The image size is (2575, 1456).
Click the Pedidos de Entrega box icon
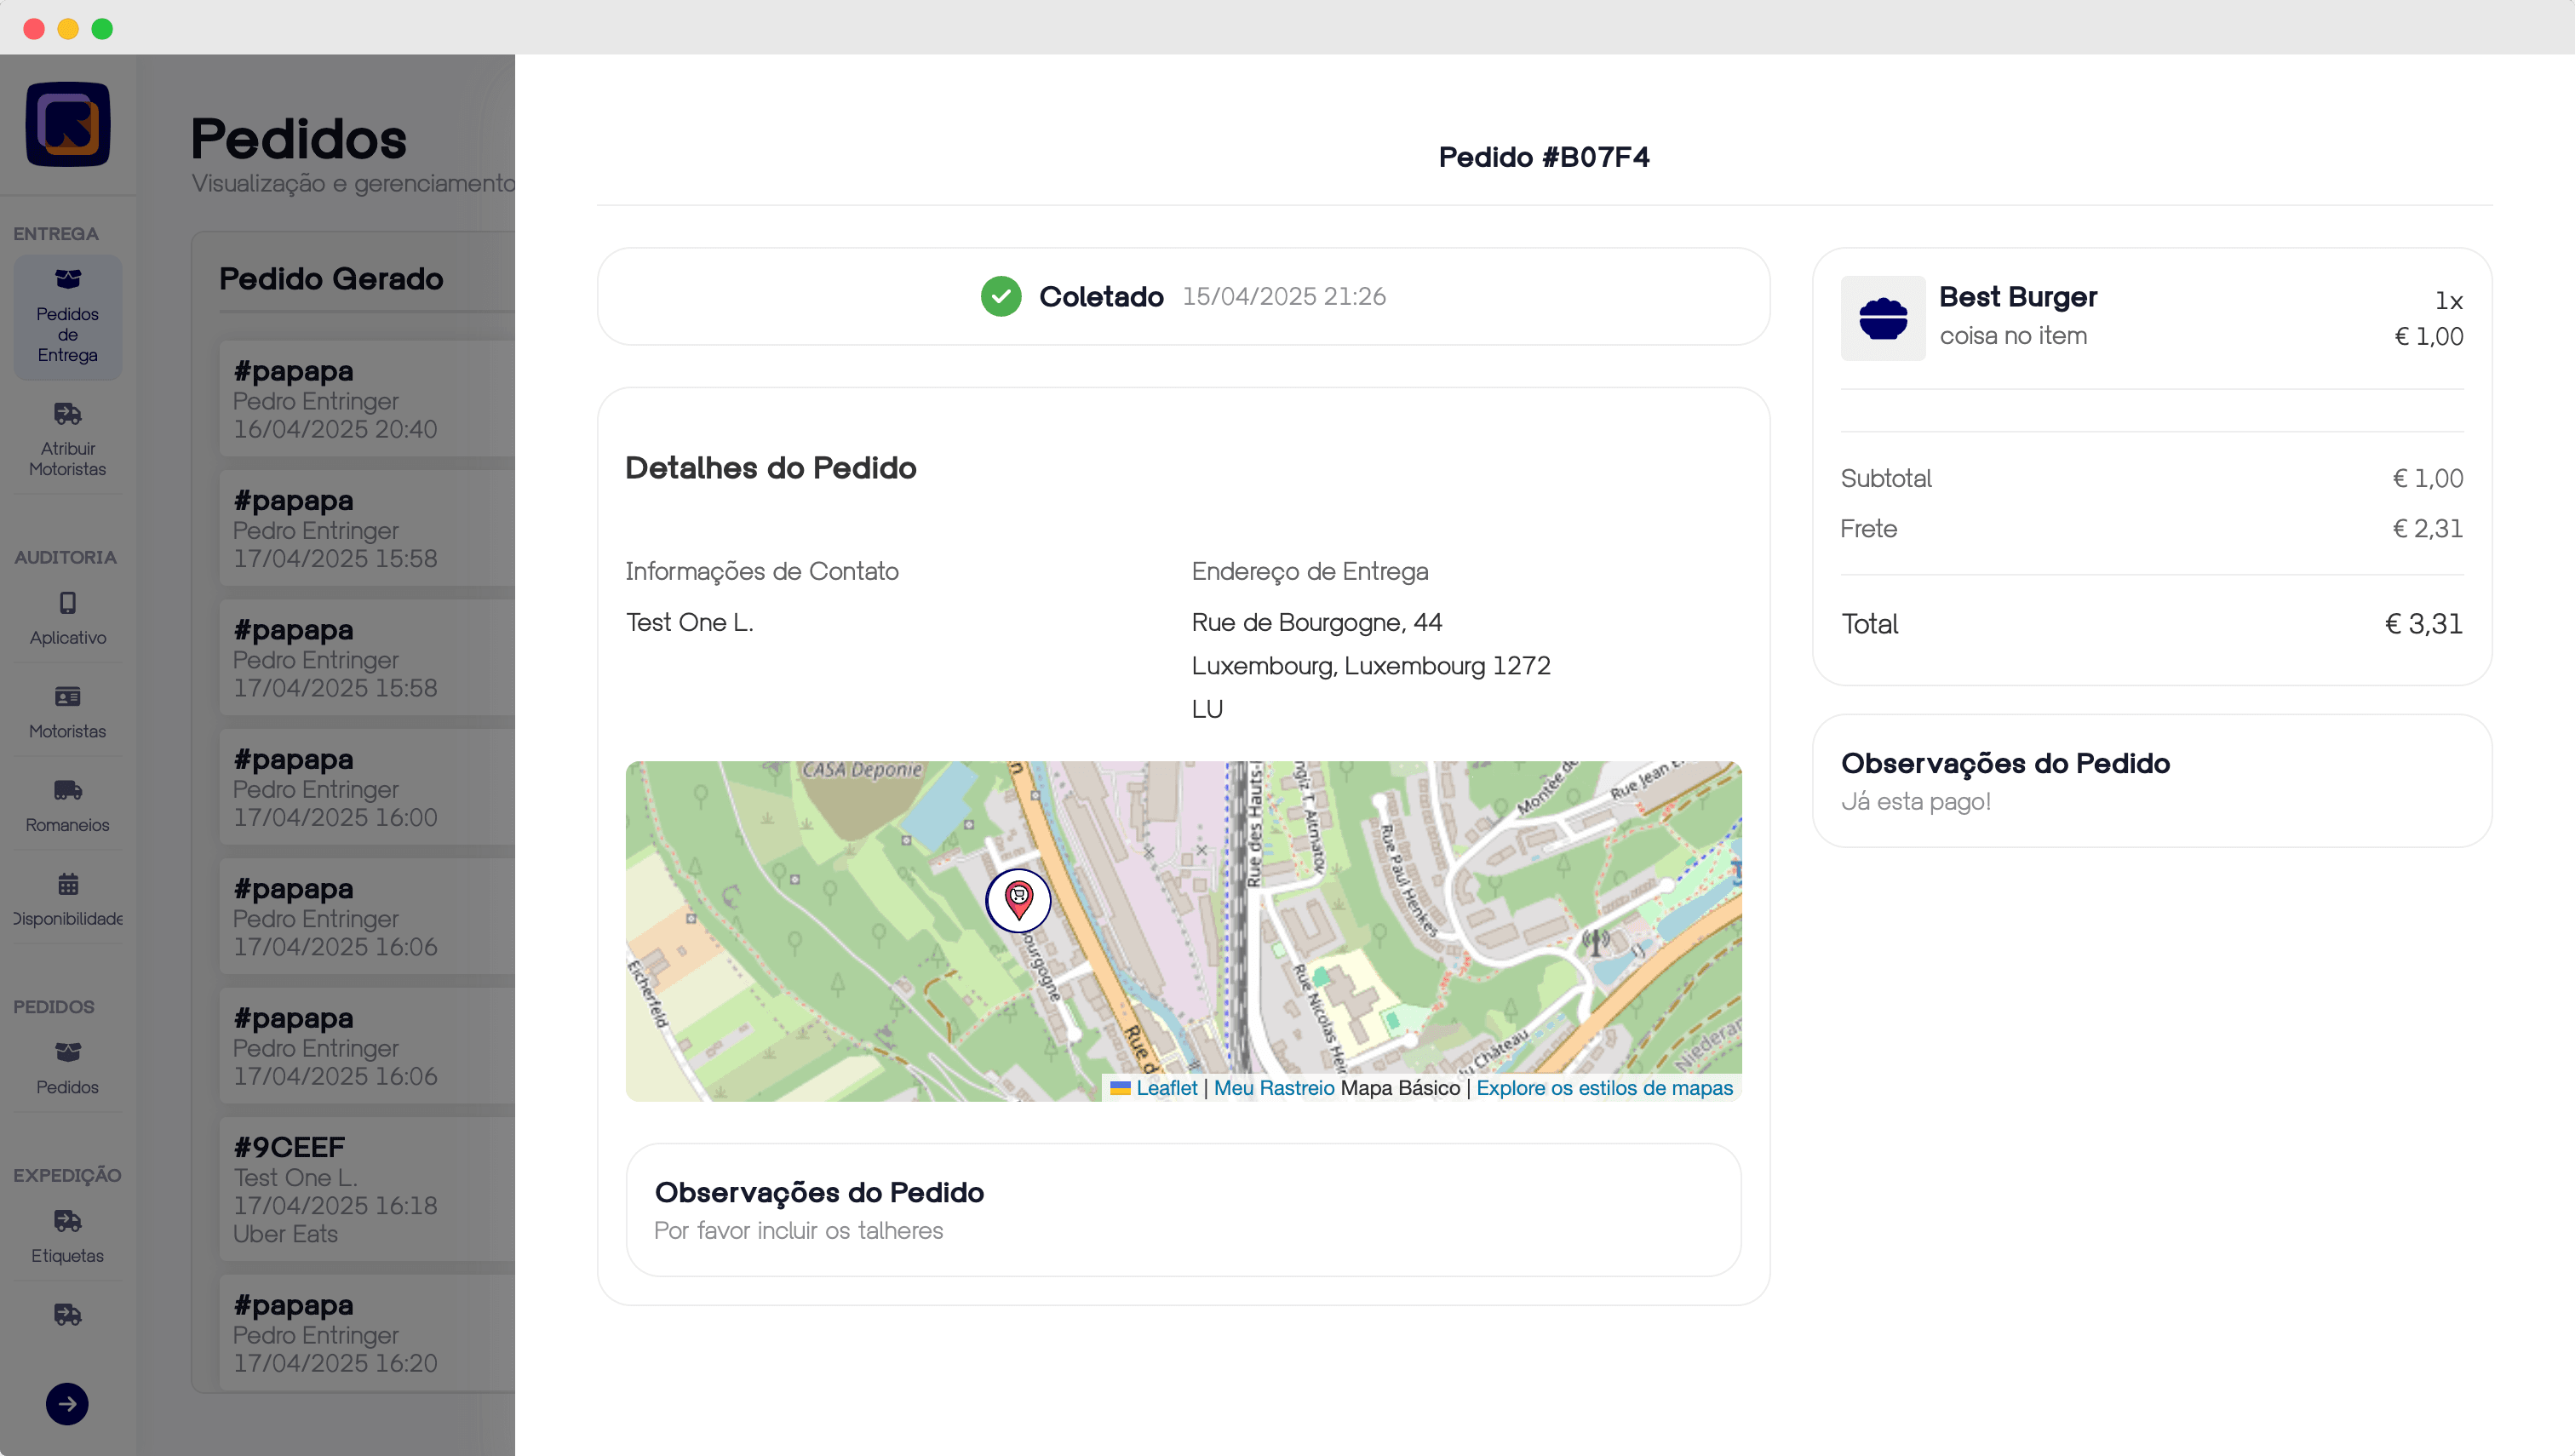coord(68,279)
